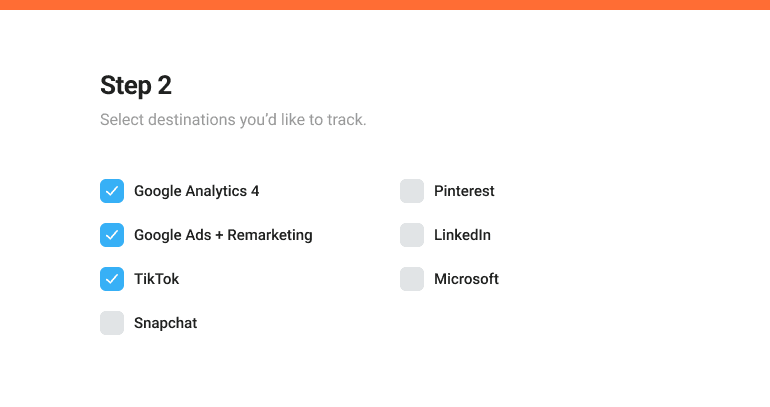Click the Google Ads + Remarketing label
This screenshot has height=407, width=770.
(x=223, y=235)
